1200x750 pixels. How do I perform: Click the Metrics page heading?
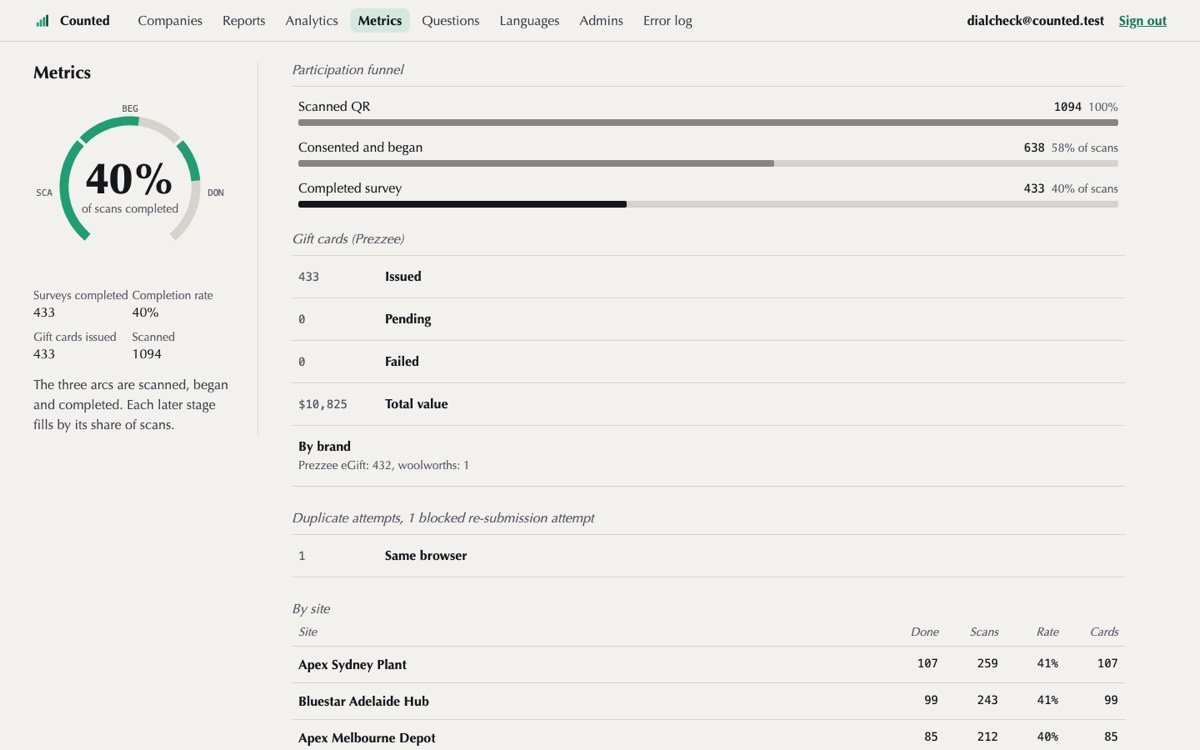[62, 72]
